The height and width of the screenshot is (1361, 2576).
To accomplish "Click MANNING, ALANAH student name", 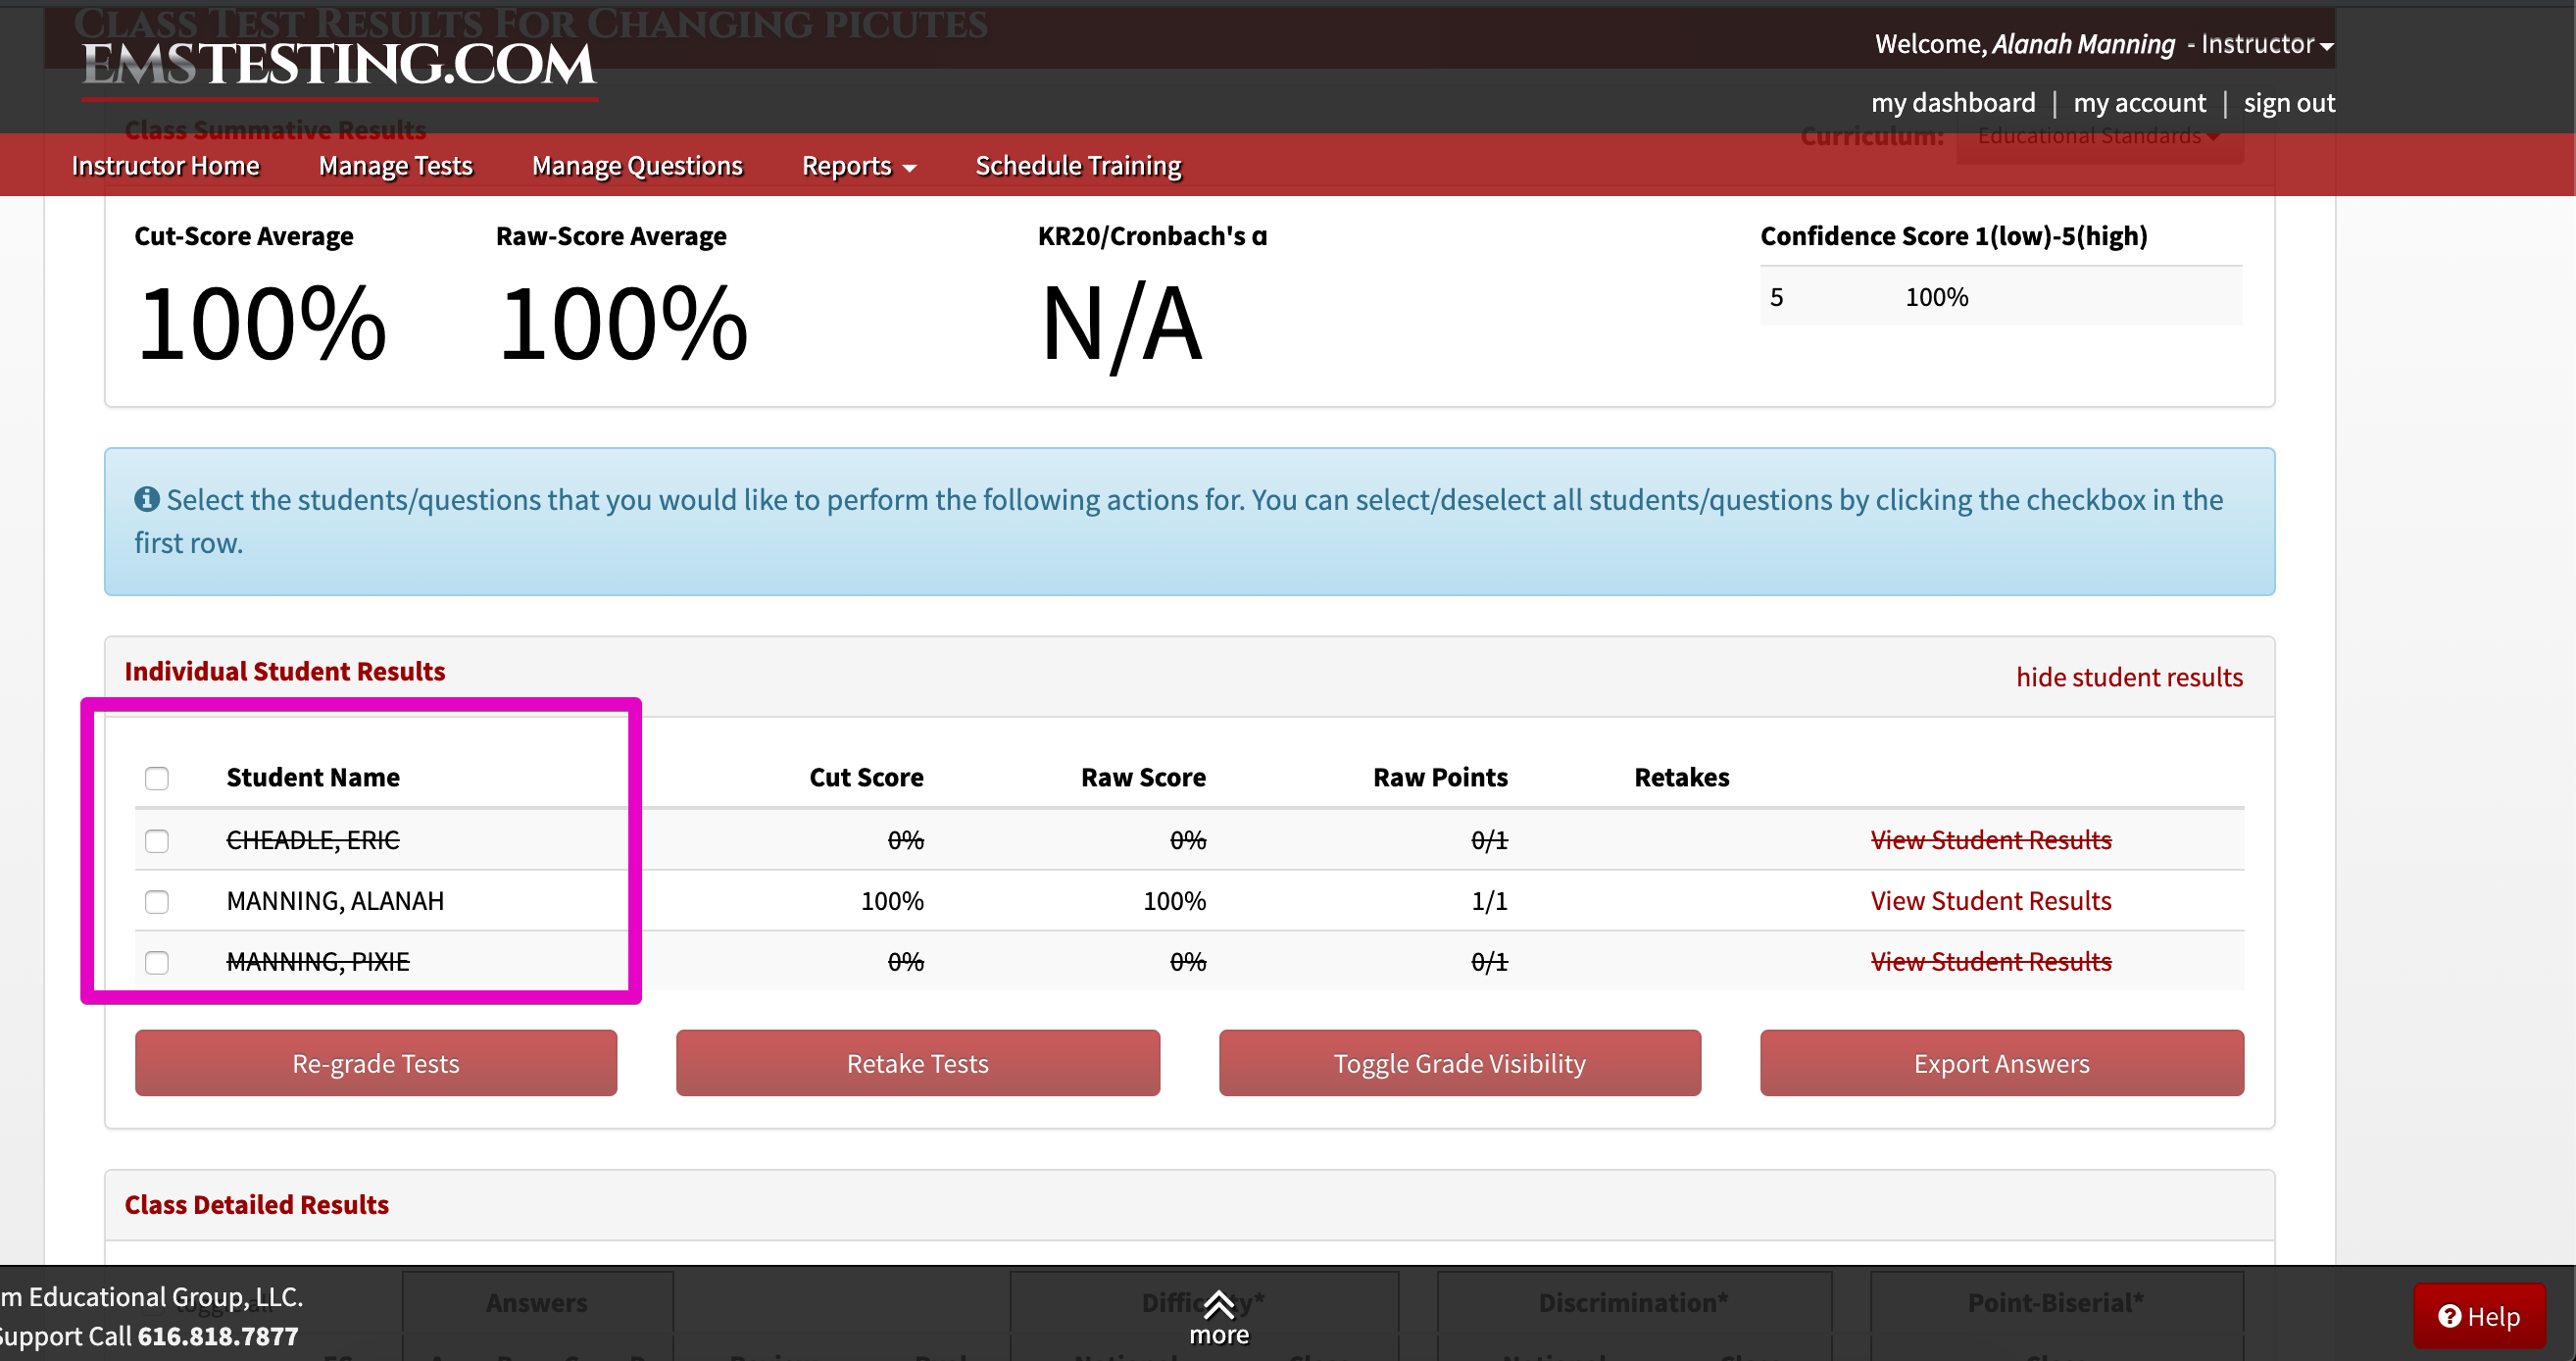I will click(x=335, y=901).
